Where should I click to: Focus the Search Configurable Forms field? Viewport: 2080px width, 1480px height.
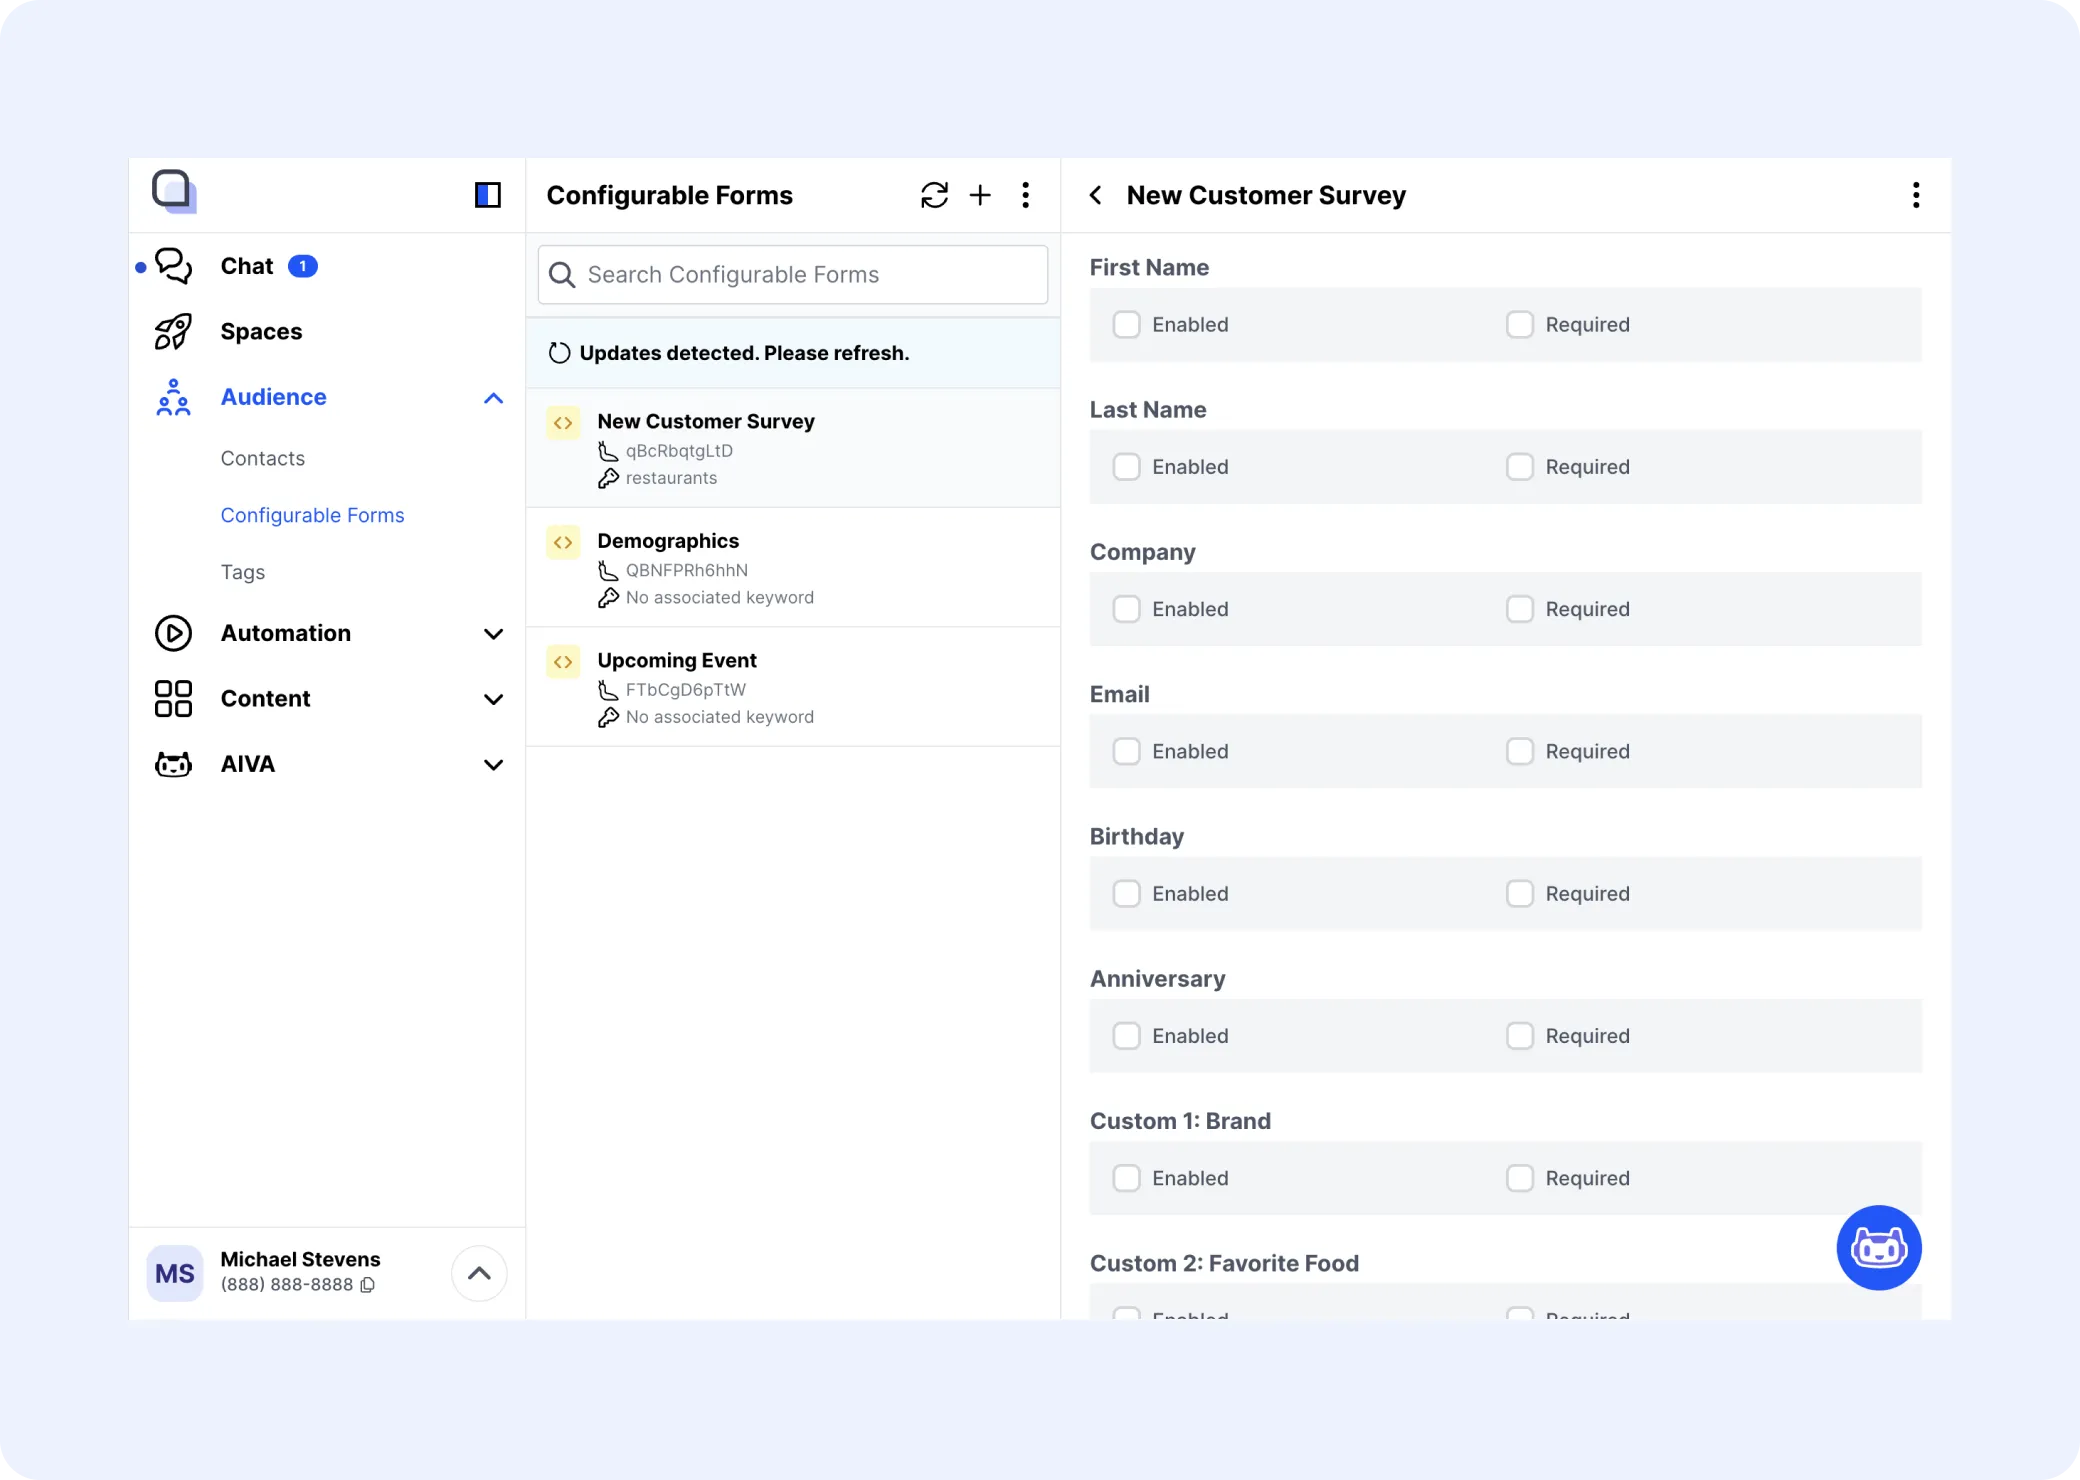pyautogui.click(x=793, y=275)
